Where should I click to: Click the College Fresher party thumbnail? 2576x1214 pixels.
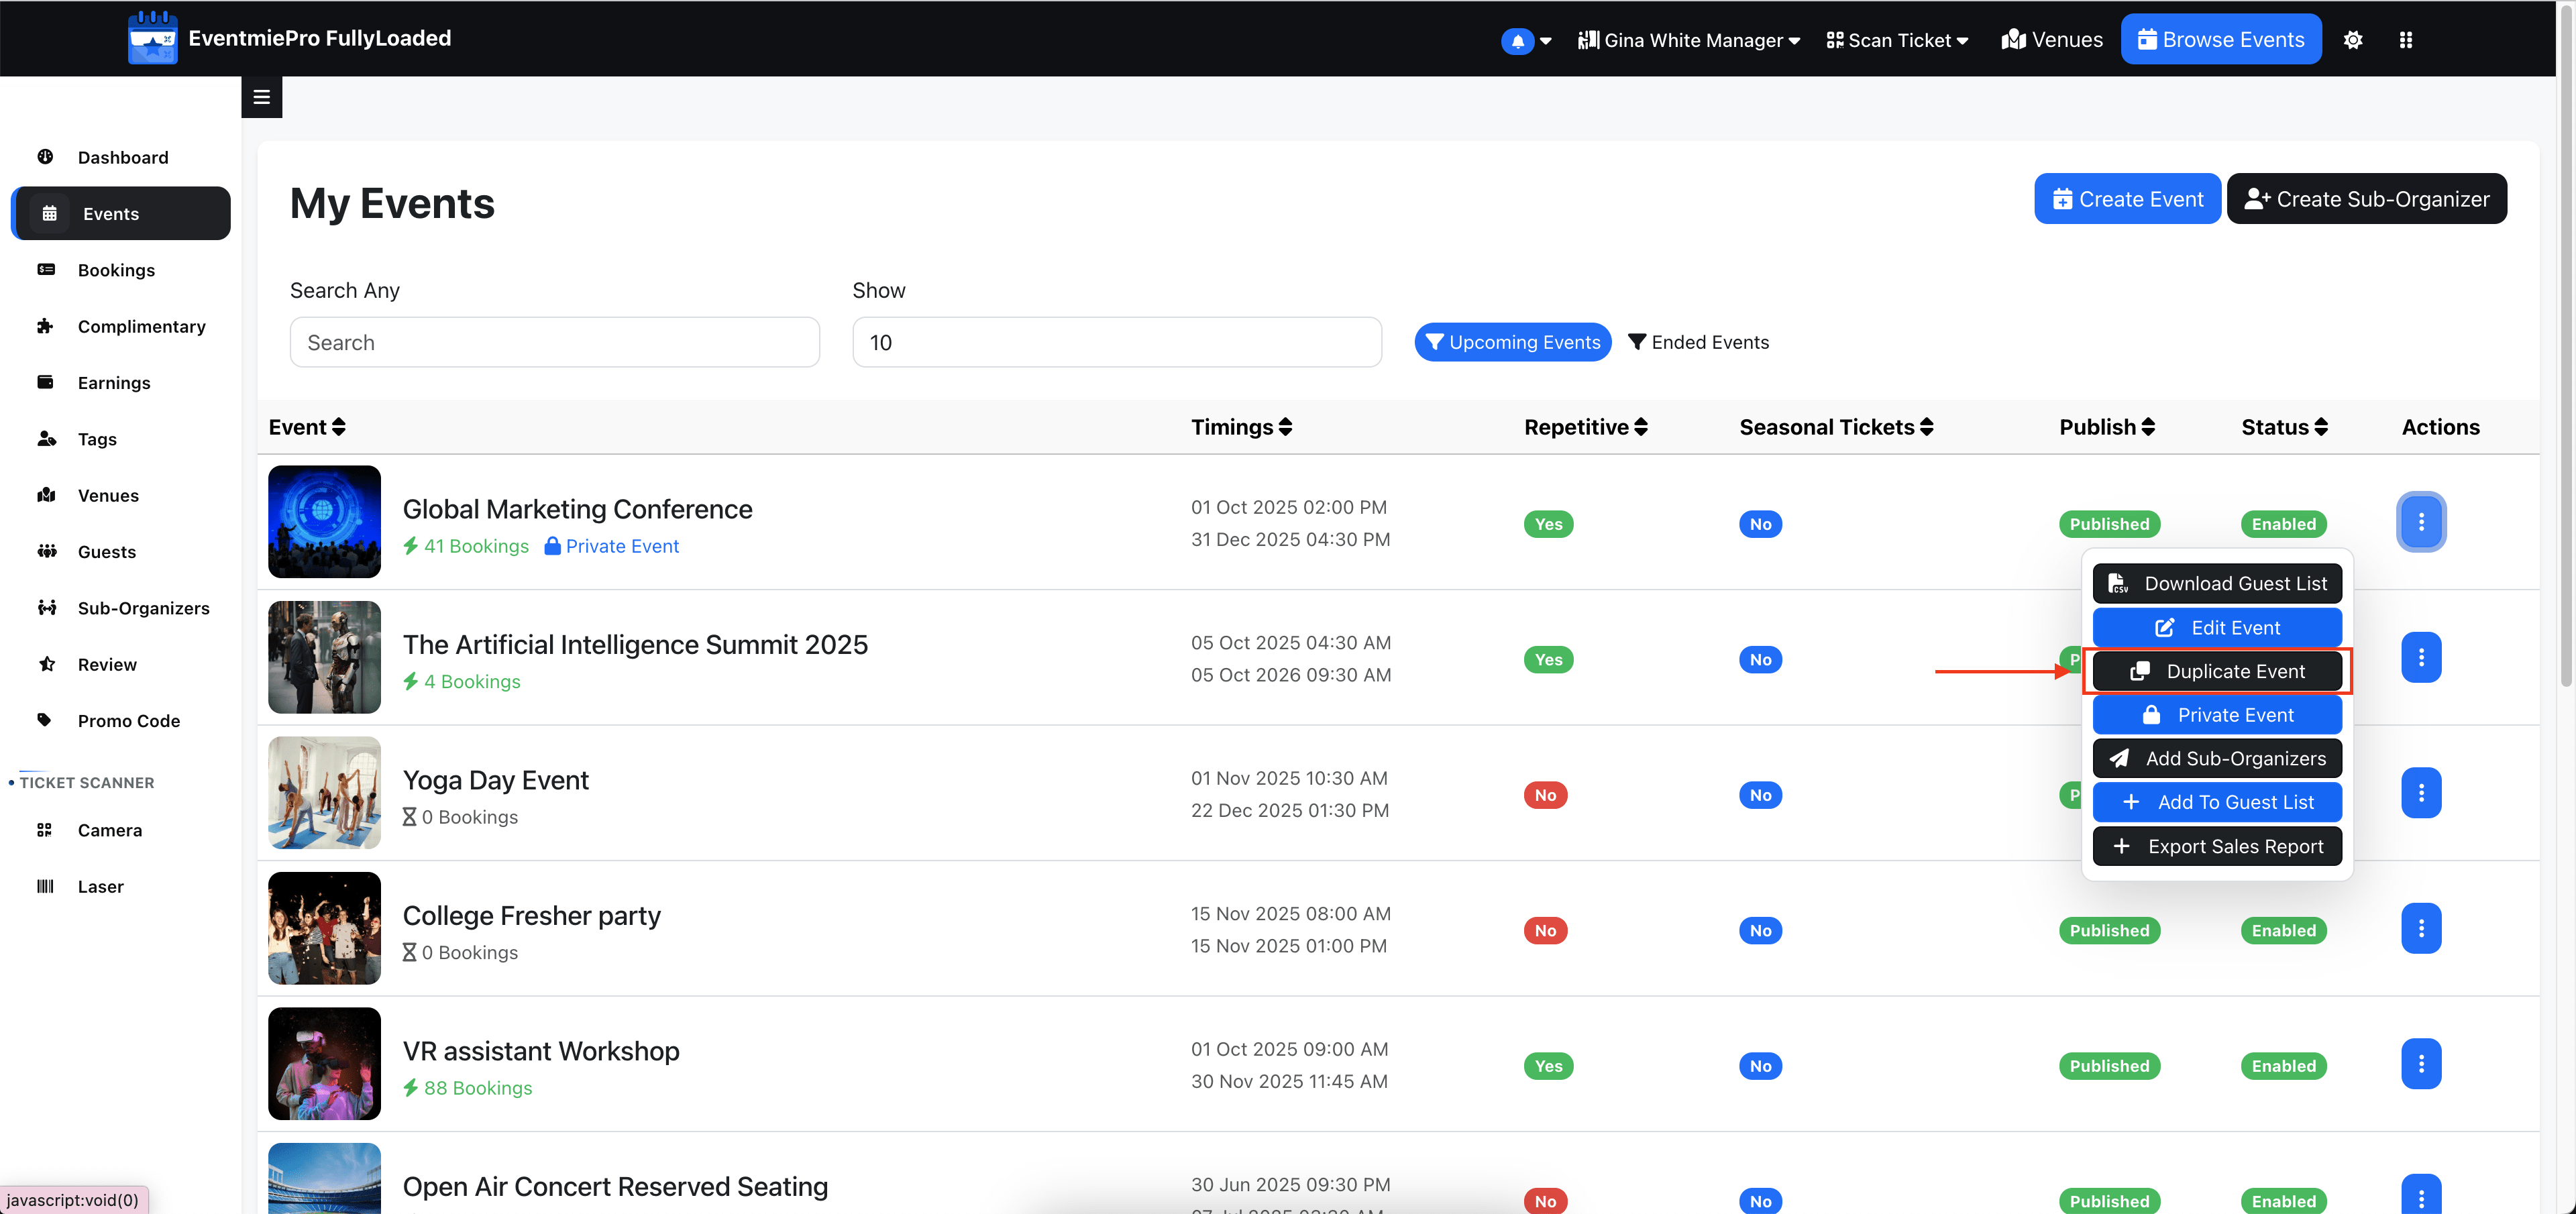[x=324, y=928]
